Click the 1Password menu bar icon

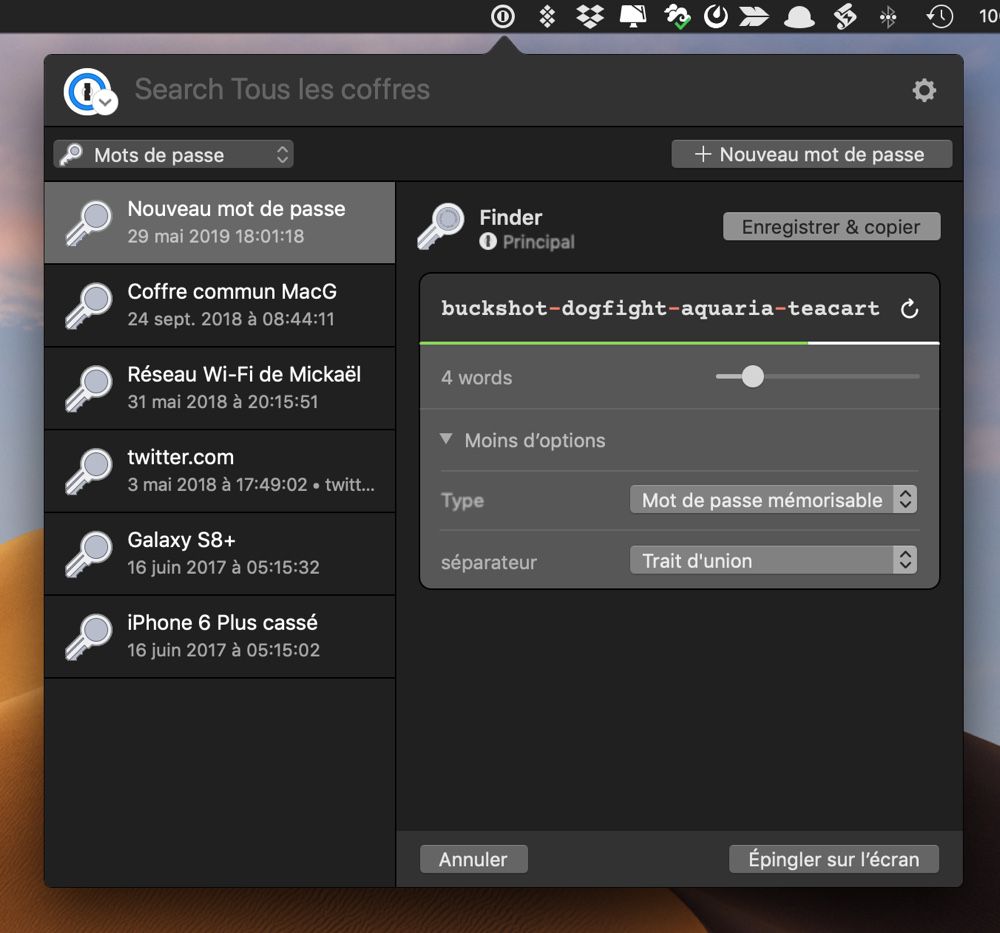point(503,16)
